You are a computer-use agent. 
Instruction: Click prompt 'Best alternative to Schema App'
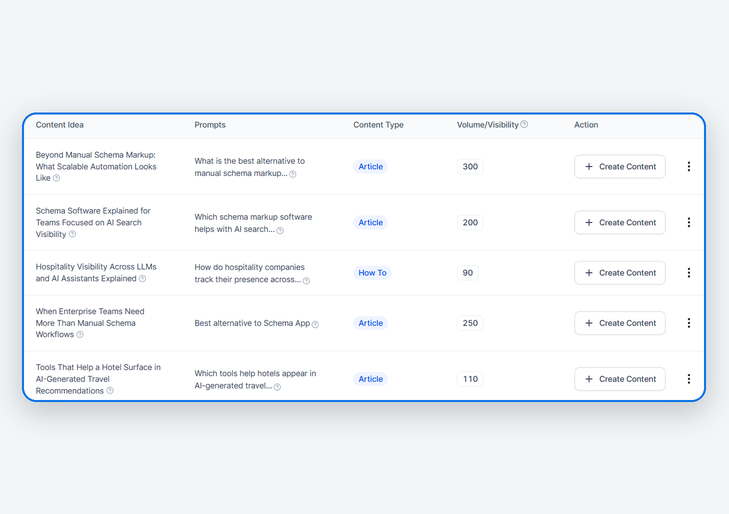click(252, 323)
